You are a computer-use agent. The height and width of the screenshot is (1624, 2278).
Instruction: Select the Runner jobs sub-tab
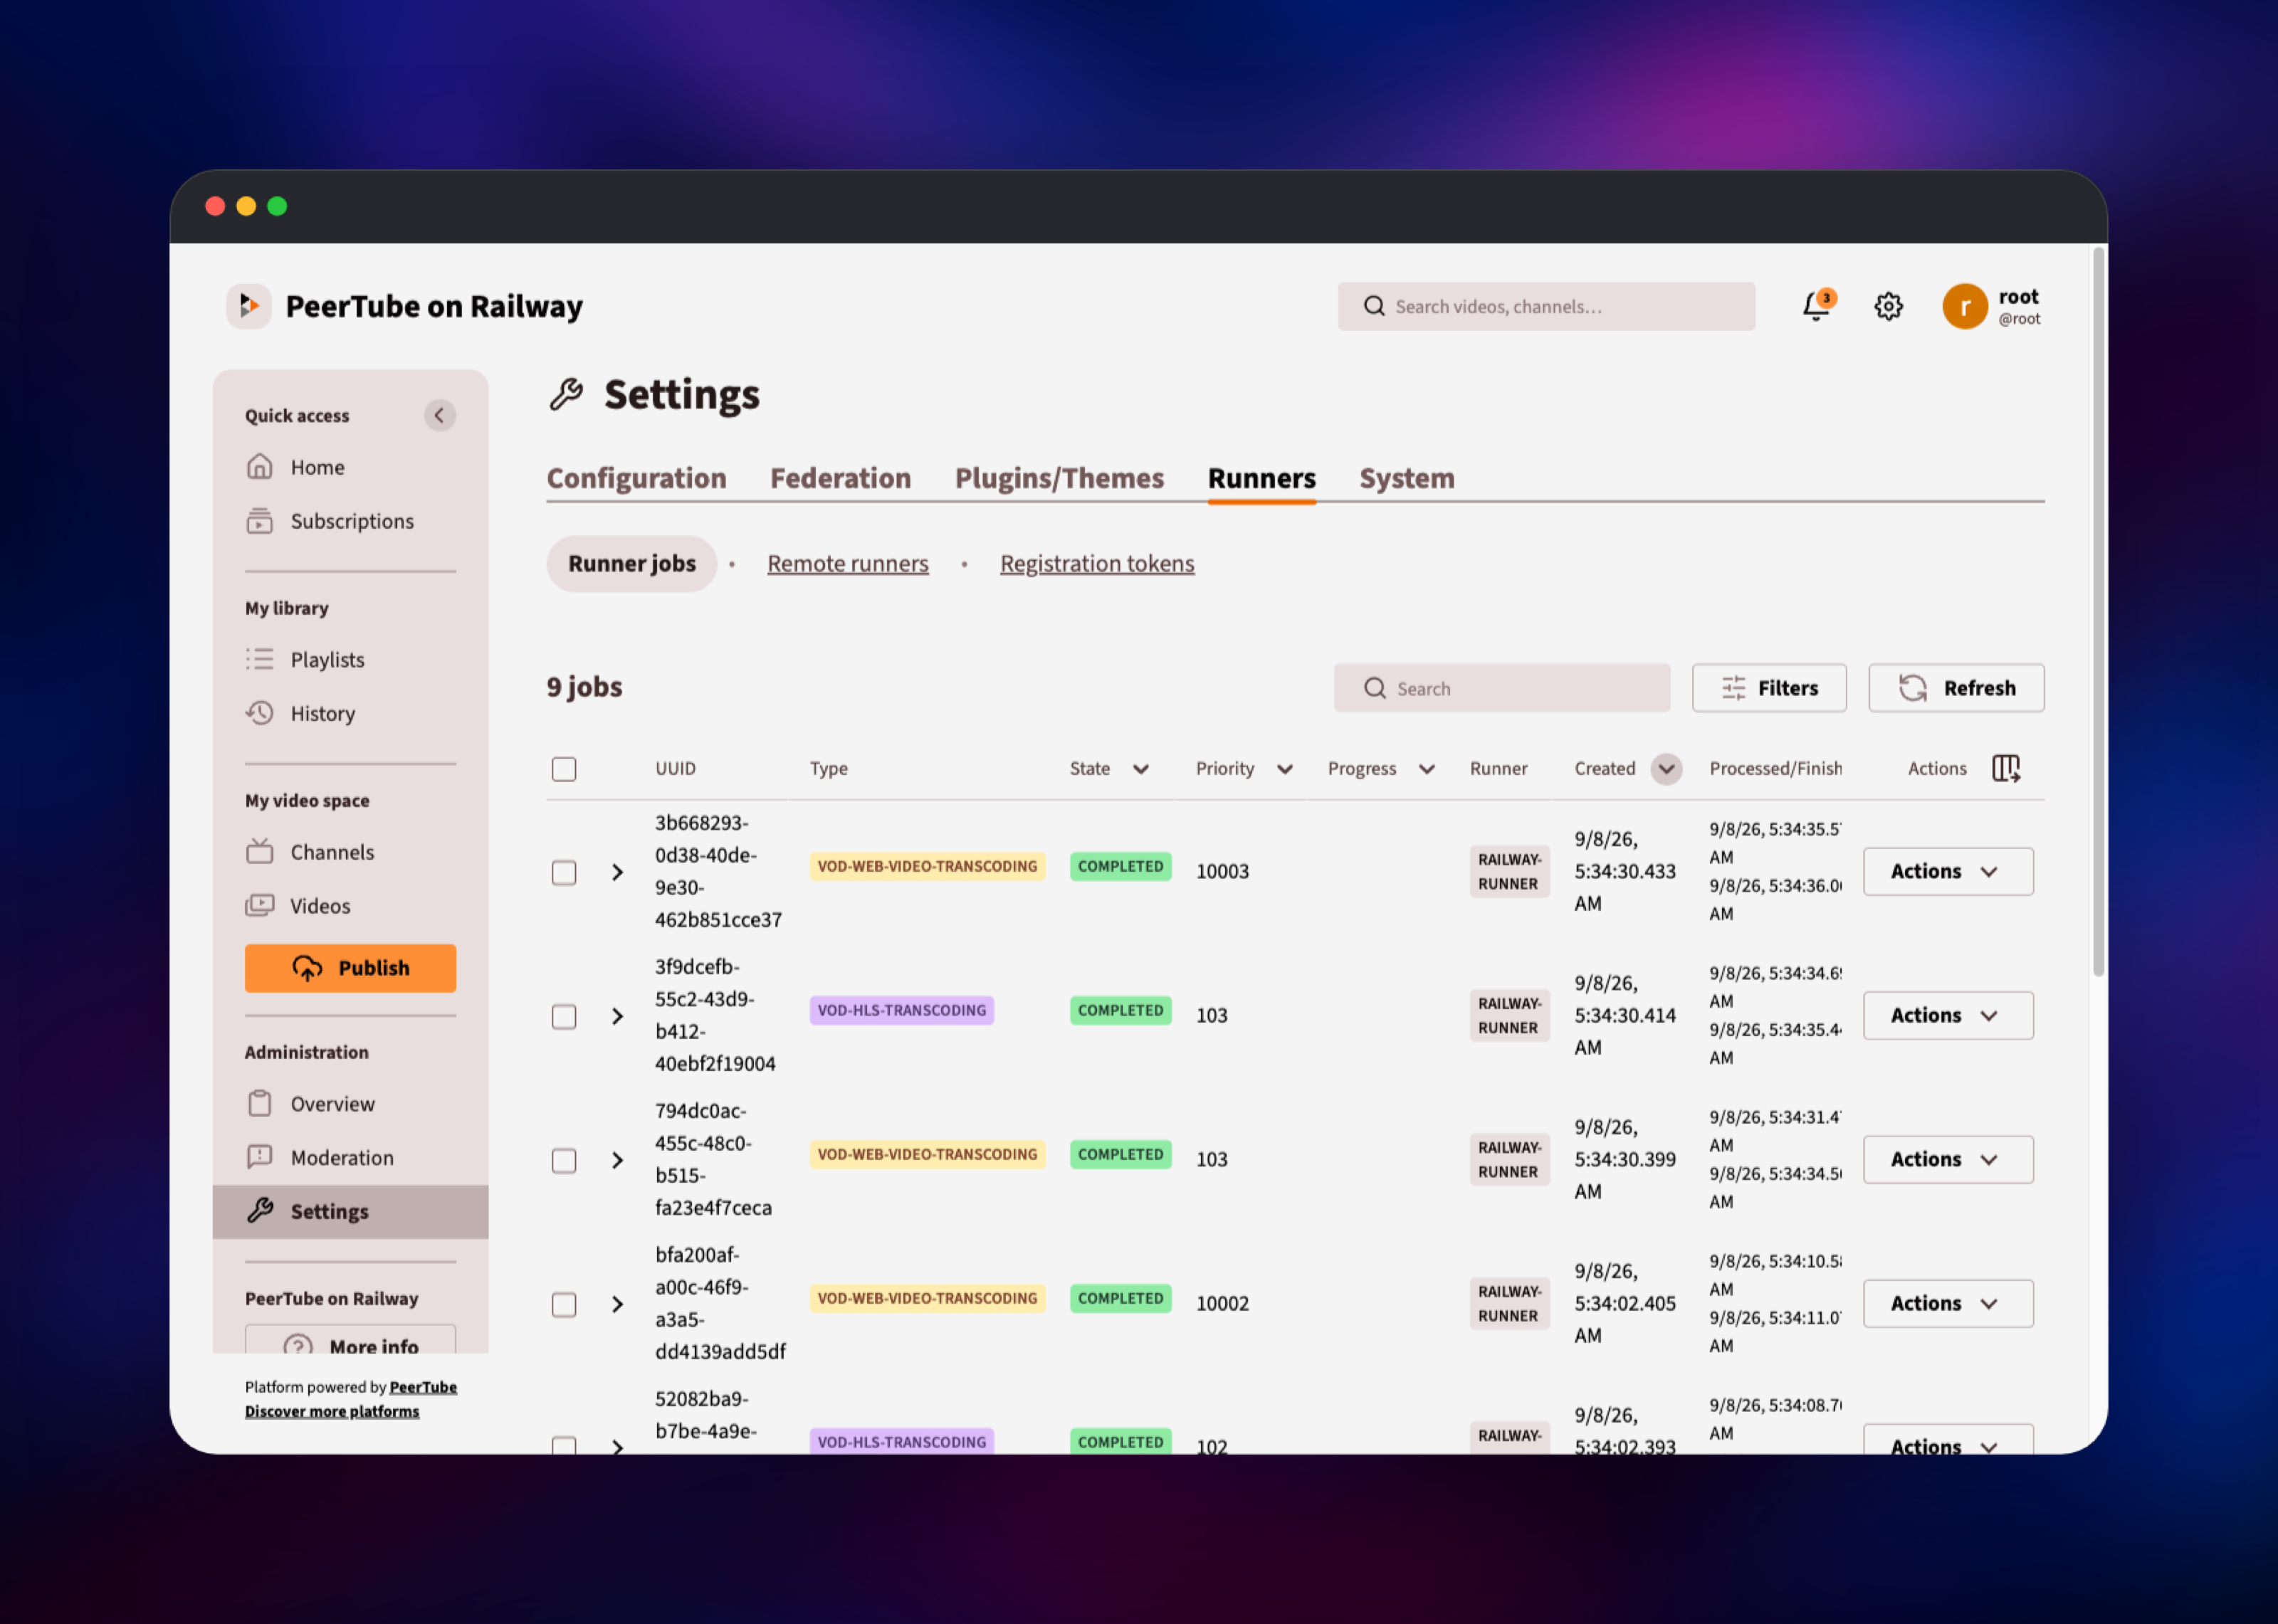pos(632,563)
